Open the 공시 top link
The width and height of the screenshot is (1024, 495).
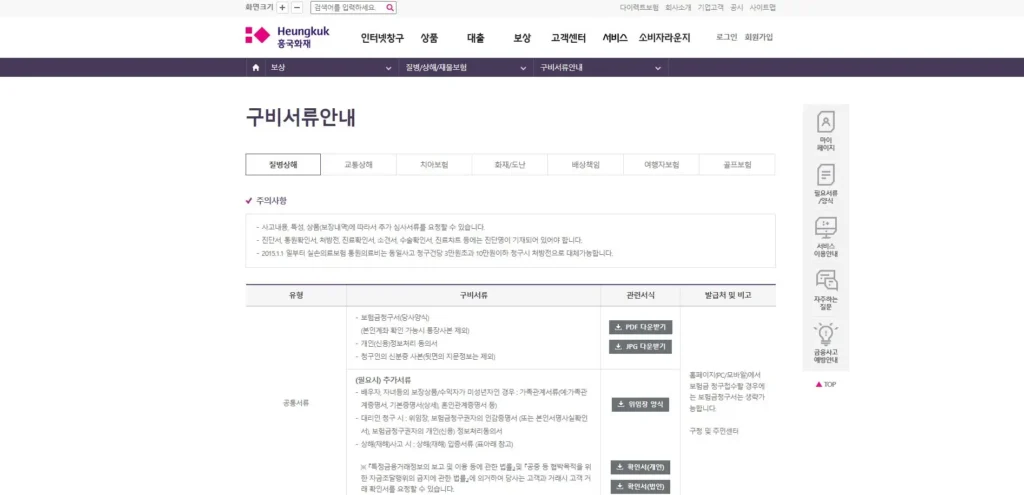[x=737, y=8]
